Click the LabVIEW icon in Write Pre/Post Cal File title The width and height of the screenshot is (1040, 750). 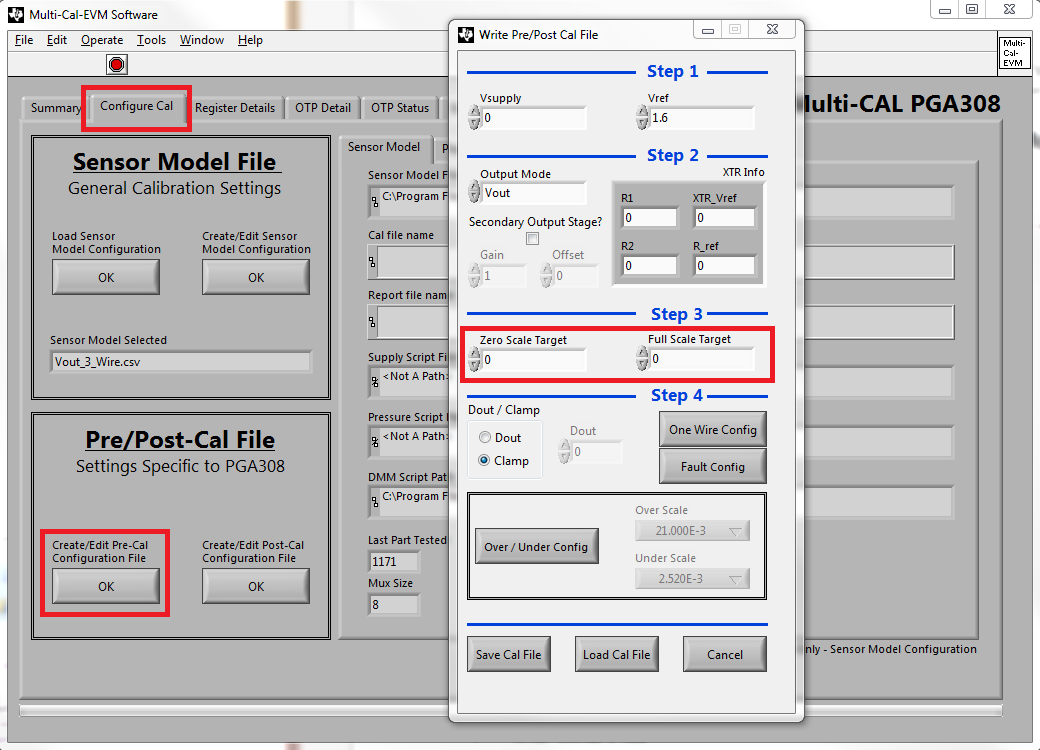(x=466, y=34)
